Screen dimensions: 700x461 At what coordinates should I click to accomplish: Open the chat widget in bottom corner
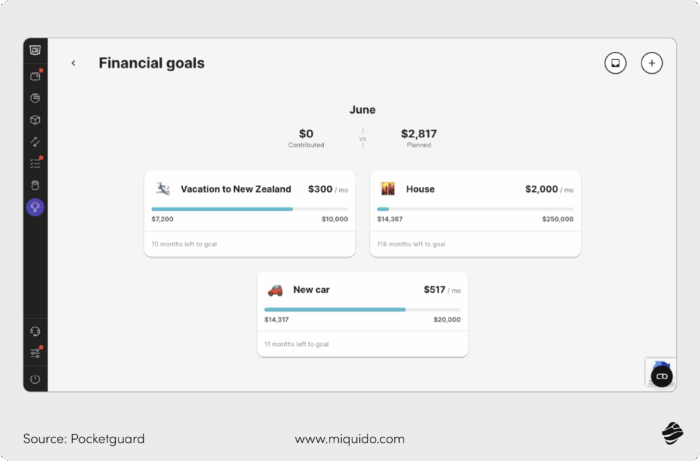661,375
